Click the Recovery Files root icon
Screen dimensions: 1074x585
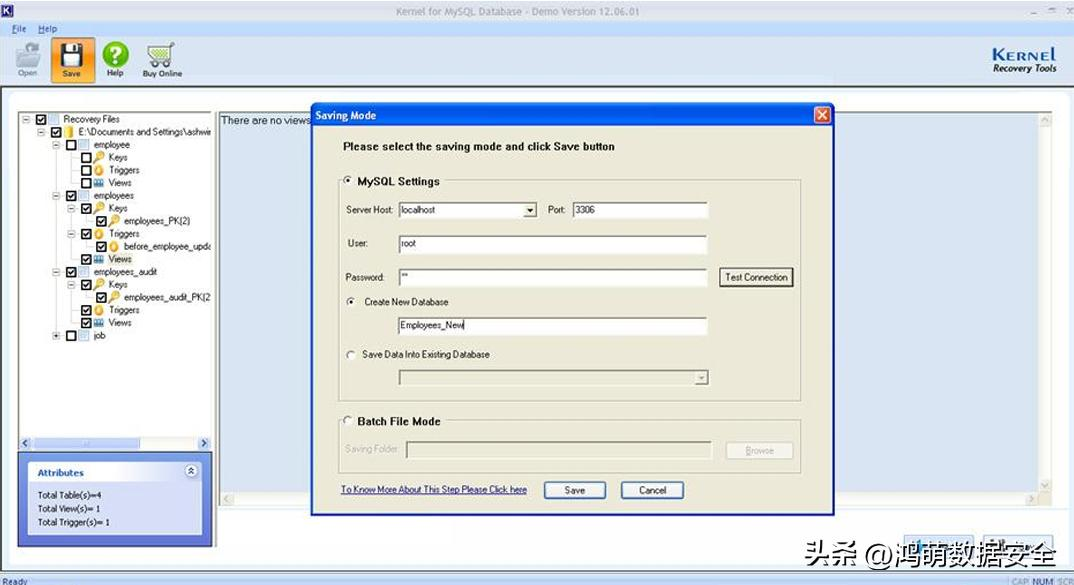click(x=54, y=119)
